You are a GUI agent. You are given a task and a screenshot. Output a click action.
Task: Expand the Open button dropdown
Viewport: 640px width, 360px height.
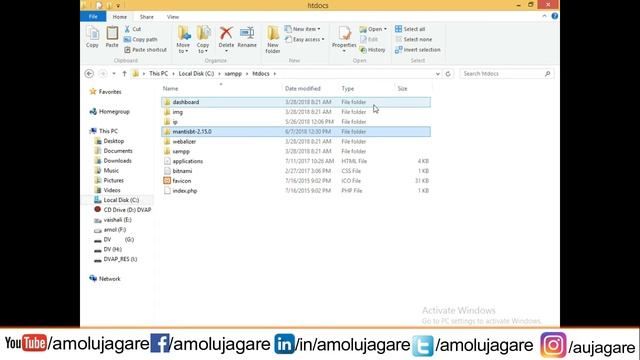coord(385,29)
